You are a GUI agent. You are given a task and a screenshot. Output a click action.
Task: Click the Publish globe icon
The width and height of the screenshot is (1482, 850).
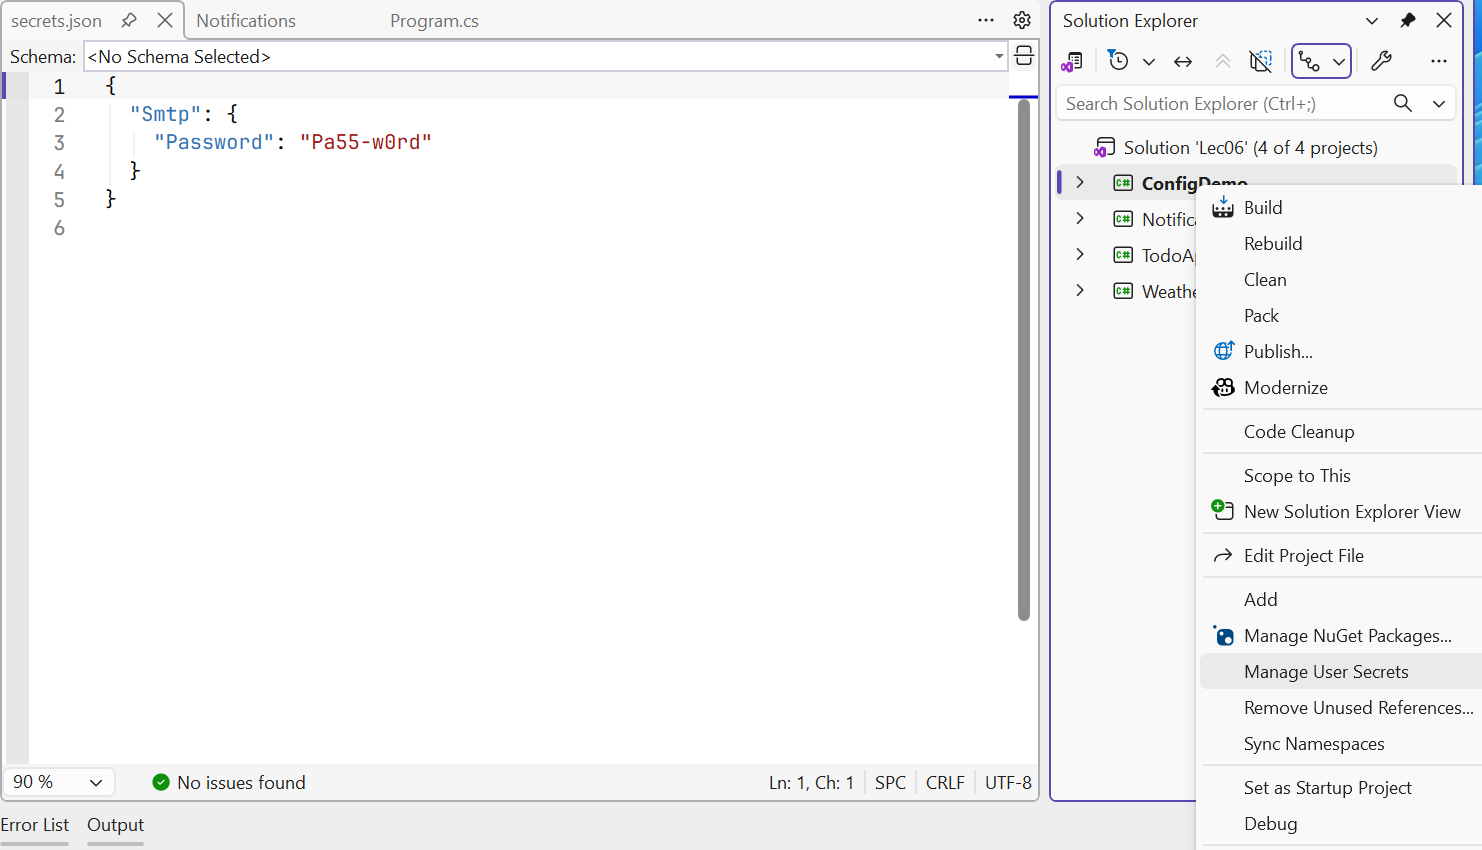tap(1223, 351)
